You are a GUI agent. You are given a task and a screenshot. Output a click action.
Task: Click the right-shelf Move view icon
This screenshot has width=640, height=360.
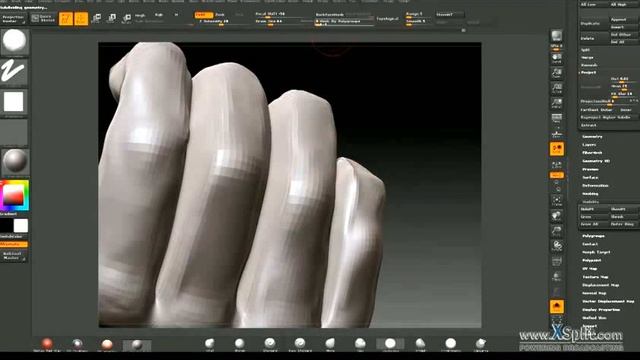tap(557, 216)
